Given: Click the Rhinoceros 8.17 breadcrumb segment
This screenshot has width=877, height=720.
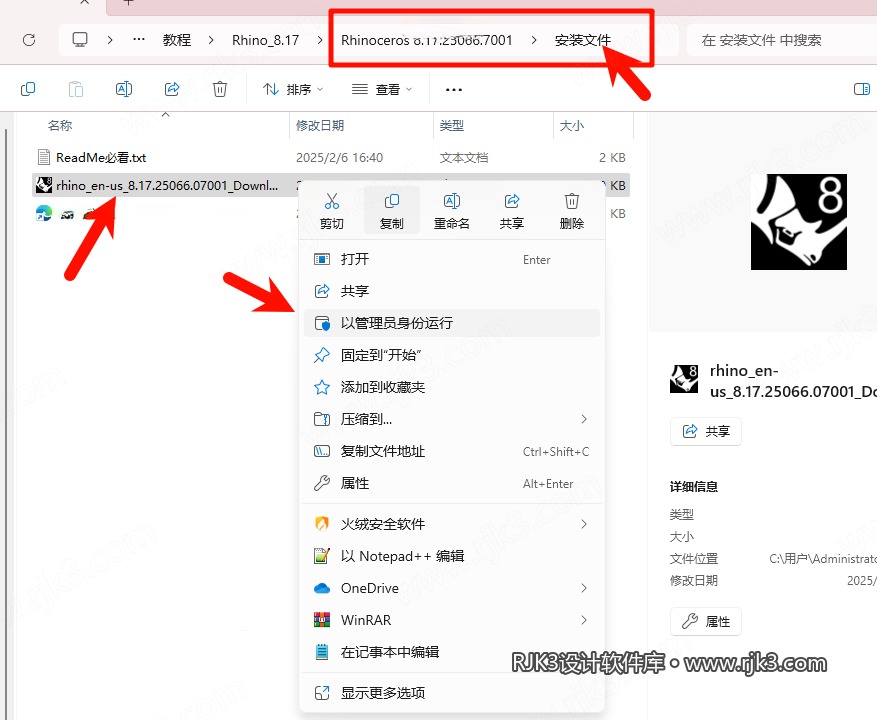Looking at the screenshot, I should pos(427,40).
